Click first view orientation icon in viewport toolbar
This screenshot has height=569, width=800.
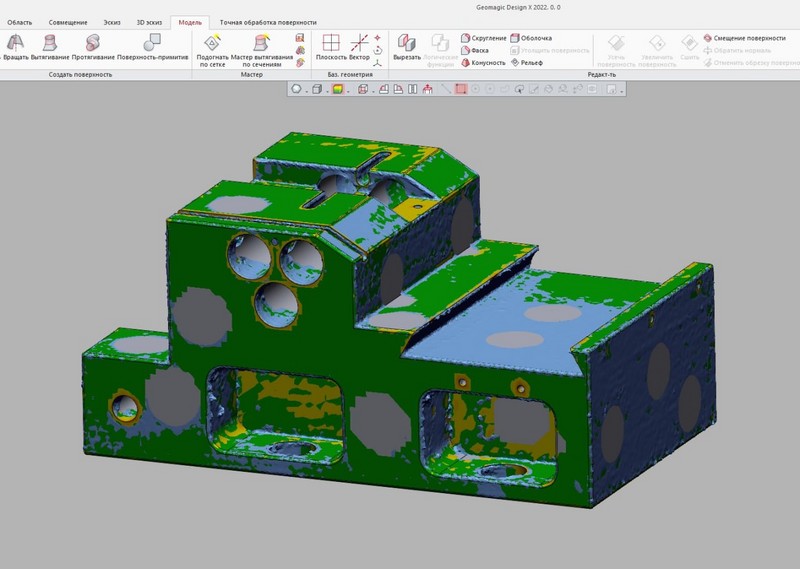384,89
